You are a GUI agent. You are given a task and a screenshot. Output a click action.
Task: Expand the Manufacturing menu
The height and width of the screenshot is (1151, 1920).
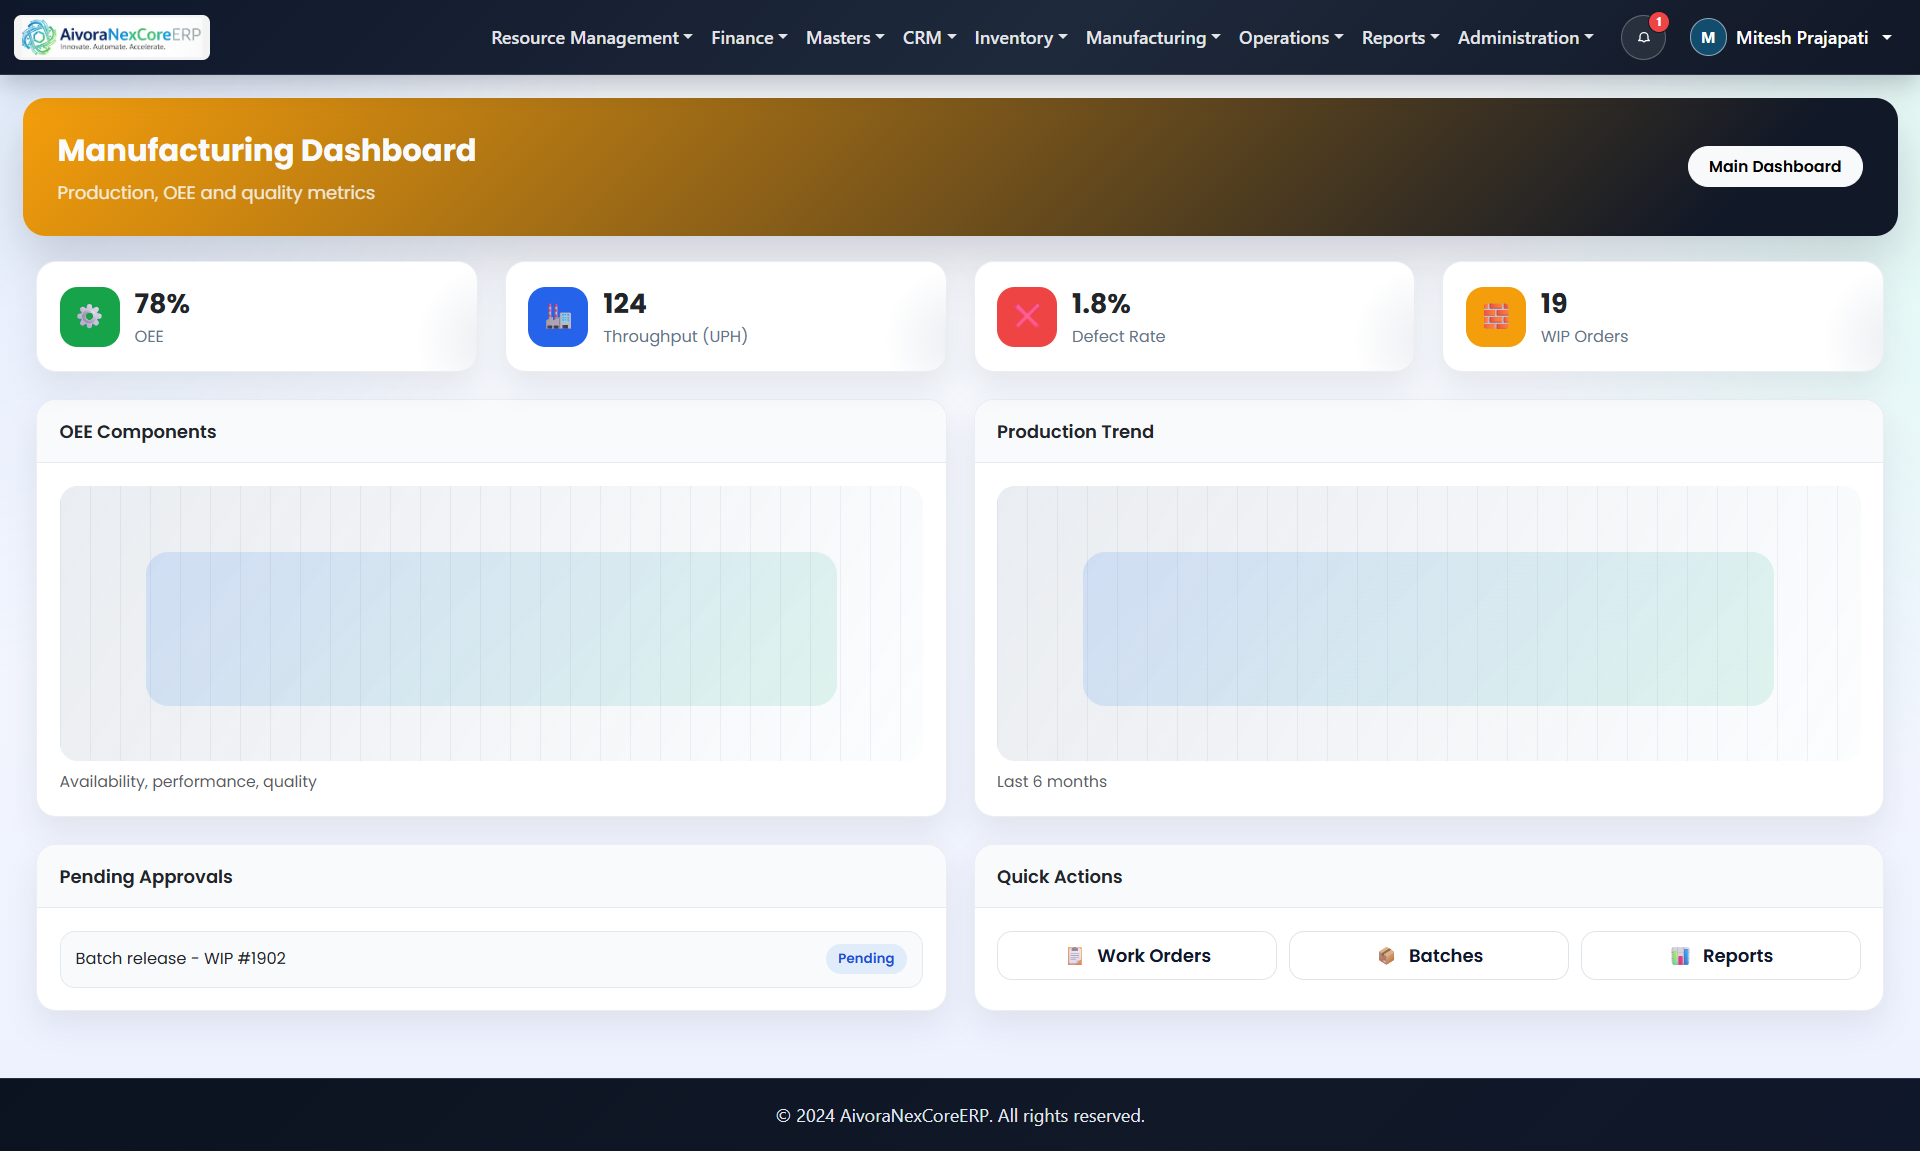point(1153,38)
